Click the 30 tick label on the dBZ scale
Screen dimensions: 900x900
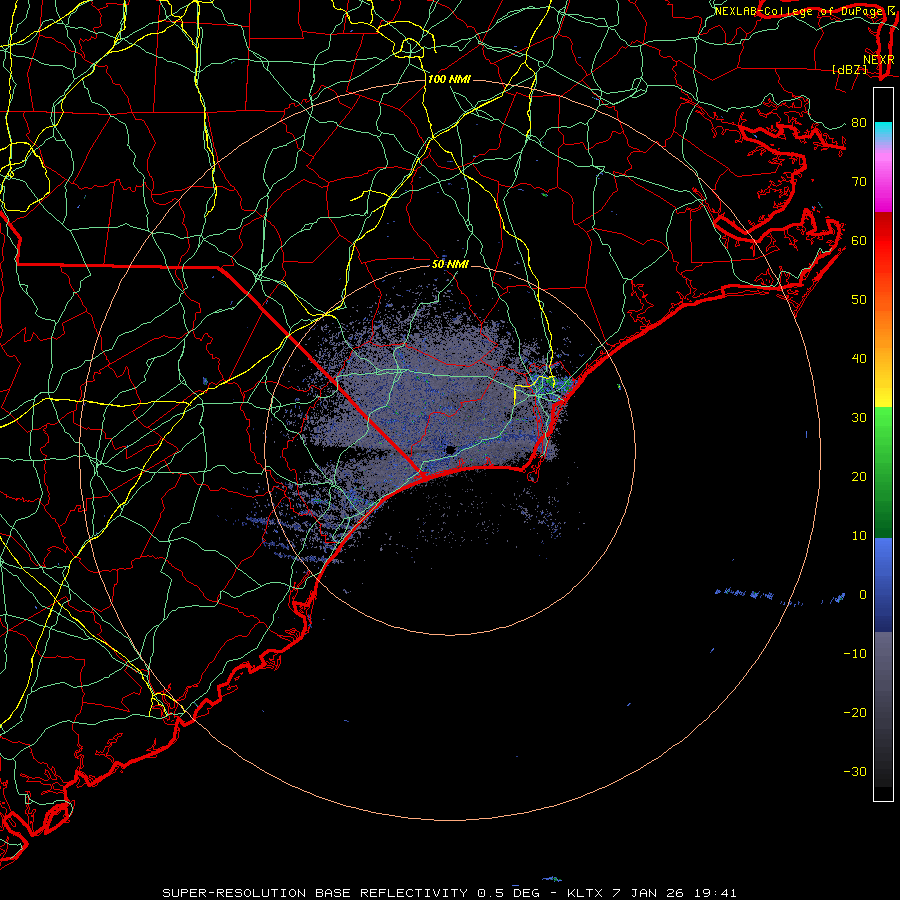[859, 418]
